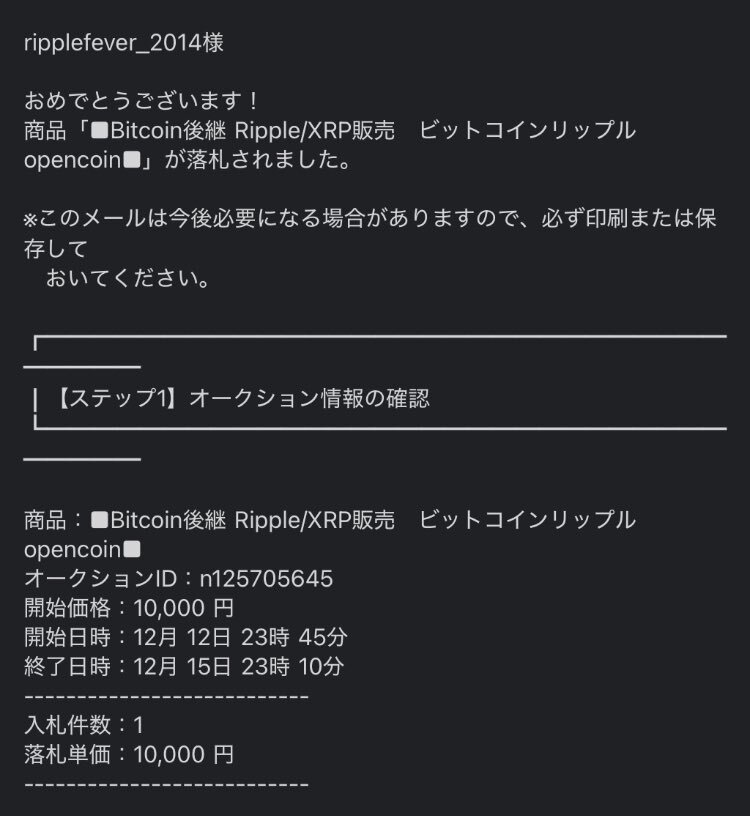
Task: Click the white square before Bitcoin後継 in the details
Action: [99, 520]
